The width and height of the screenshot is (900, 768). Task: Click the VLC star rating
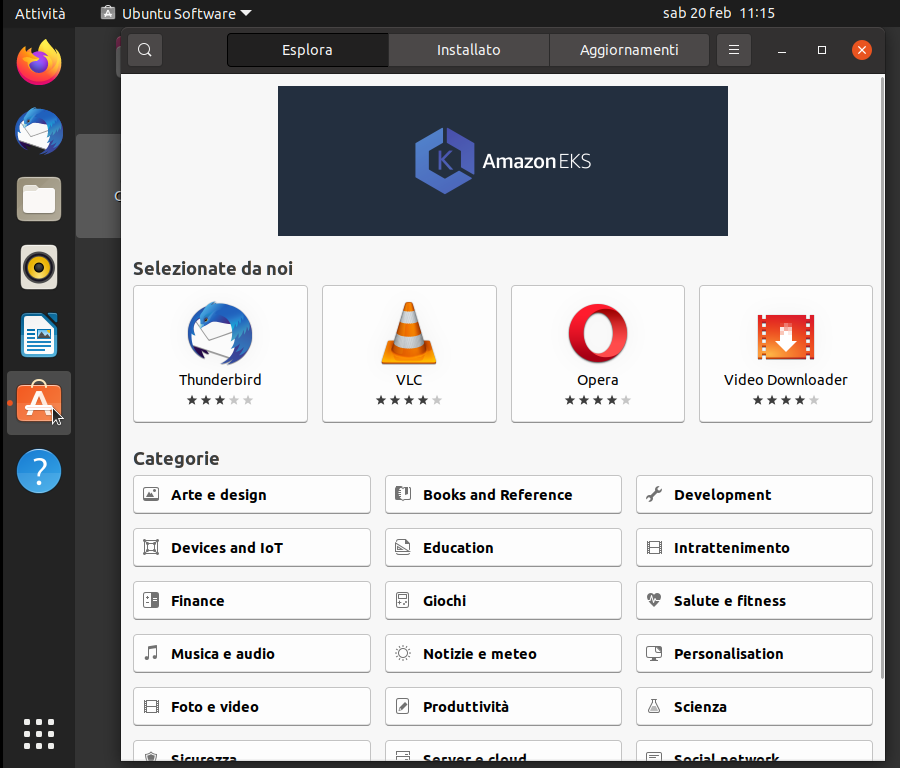[x=409, y=400]
